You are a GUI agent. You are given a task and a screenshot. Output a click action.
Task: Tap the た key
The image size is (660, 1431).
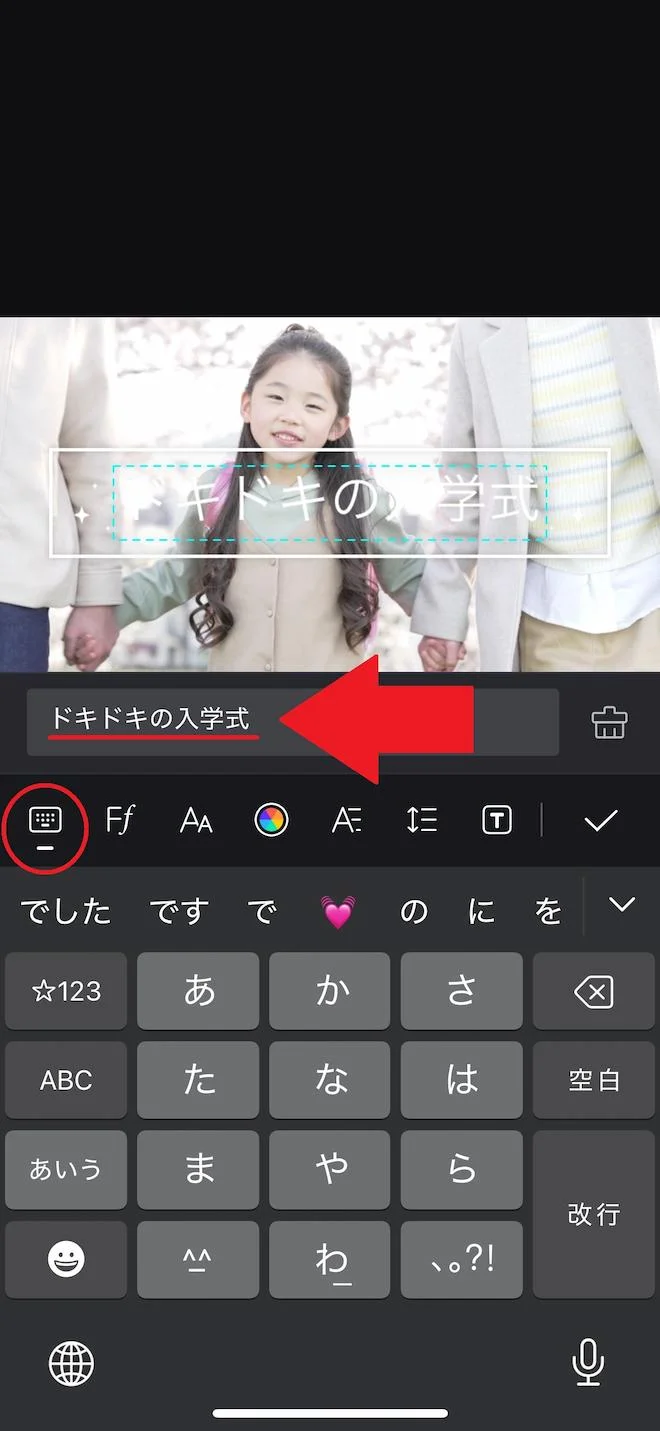tap(198, 1080)
